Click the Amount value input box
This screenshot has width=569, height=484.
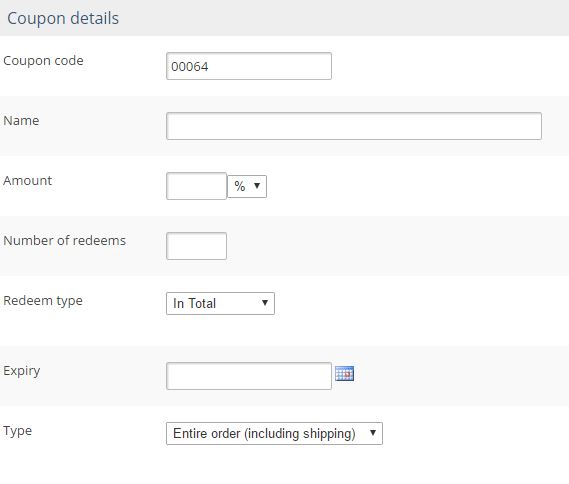pyautogui.click(x=196, y=186)
